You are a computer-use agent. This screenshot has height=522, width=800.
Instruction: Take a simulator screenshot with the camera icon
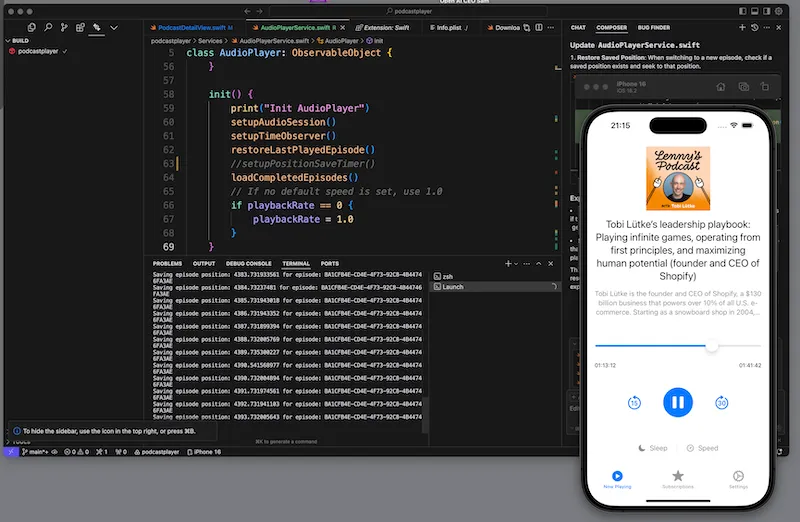pos(743,87)
